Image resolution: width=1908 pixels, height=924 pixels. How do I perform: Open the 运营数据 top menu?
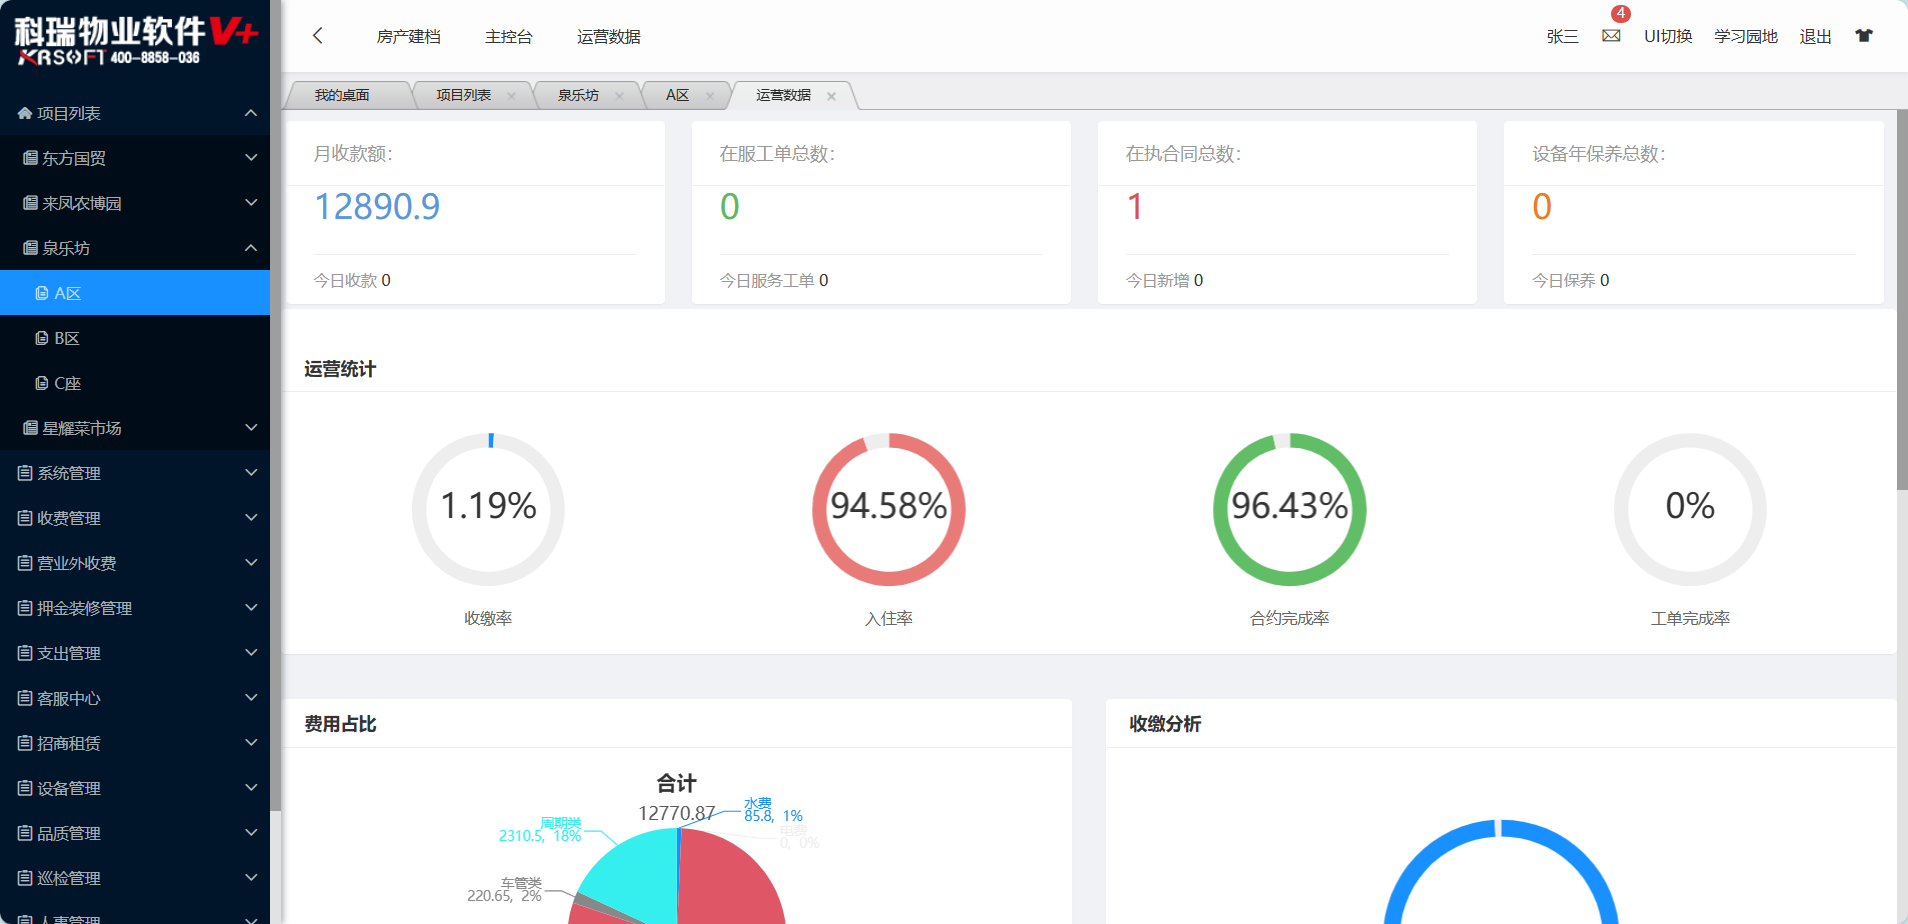609,37
